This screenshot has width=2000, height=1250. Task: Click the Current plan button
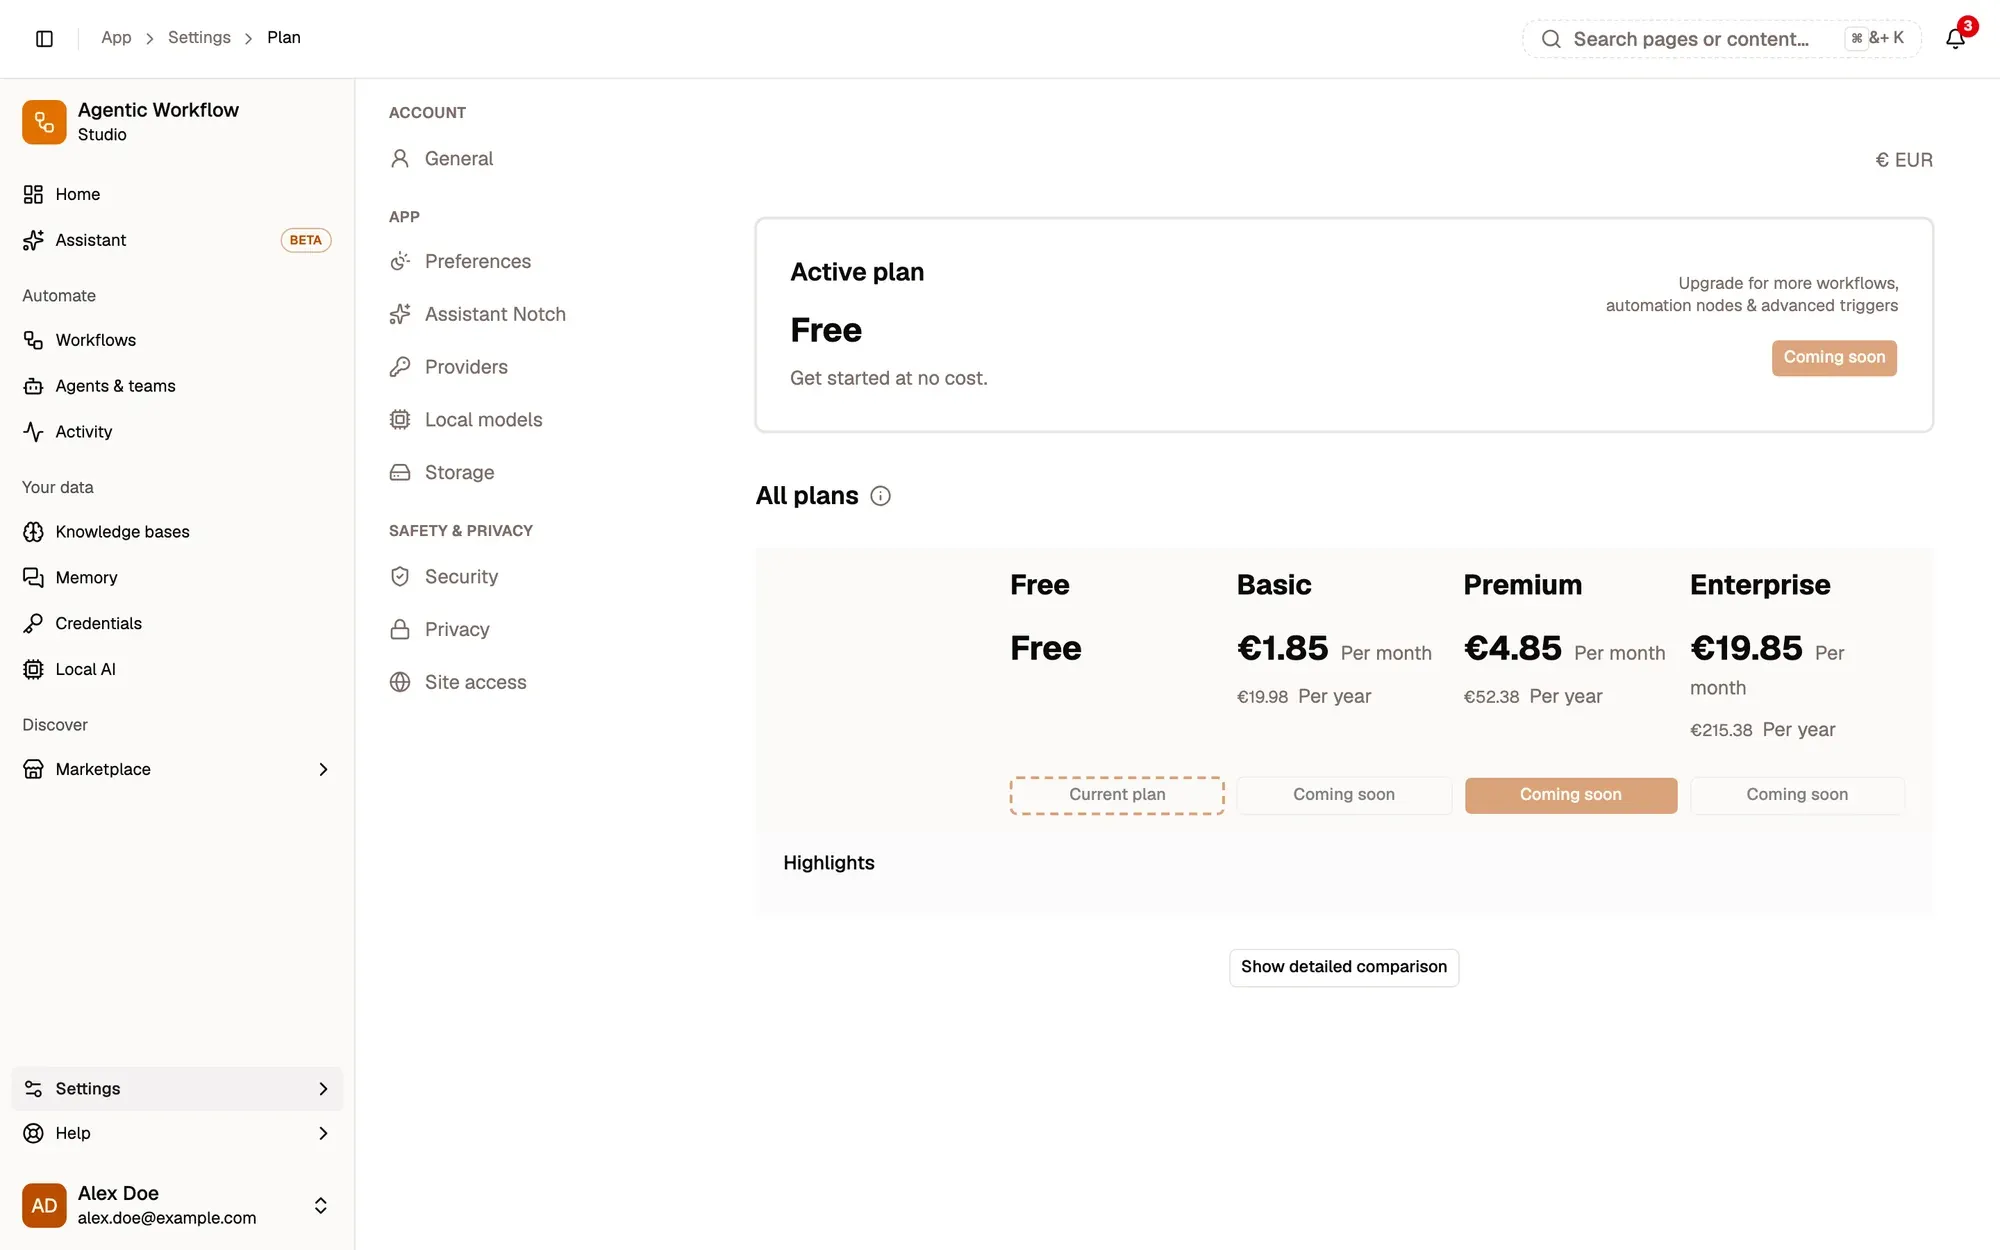1117,795
